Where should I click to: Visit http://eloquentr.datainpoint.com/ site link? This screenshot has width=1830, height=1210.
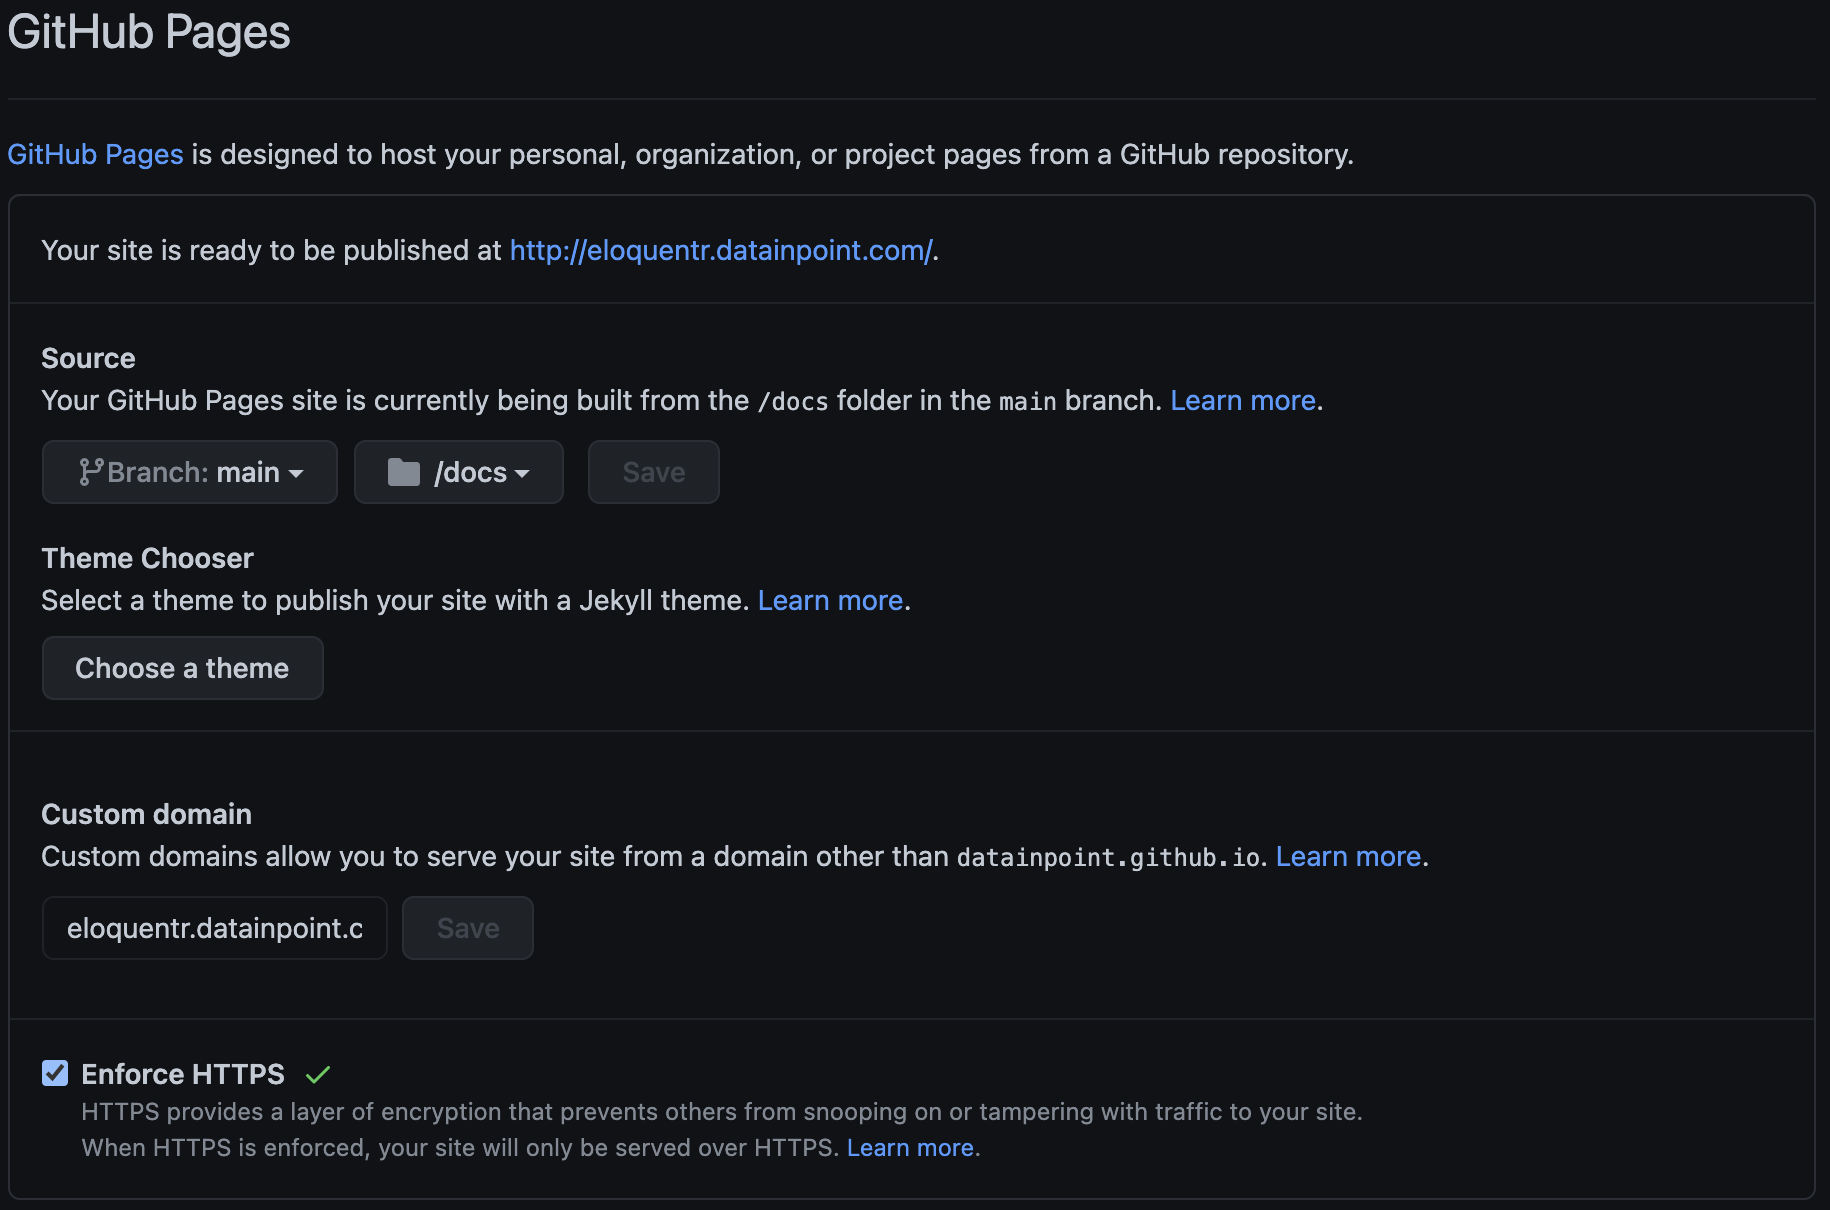point(721,250)
